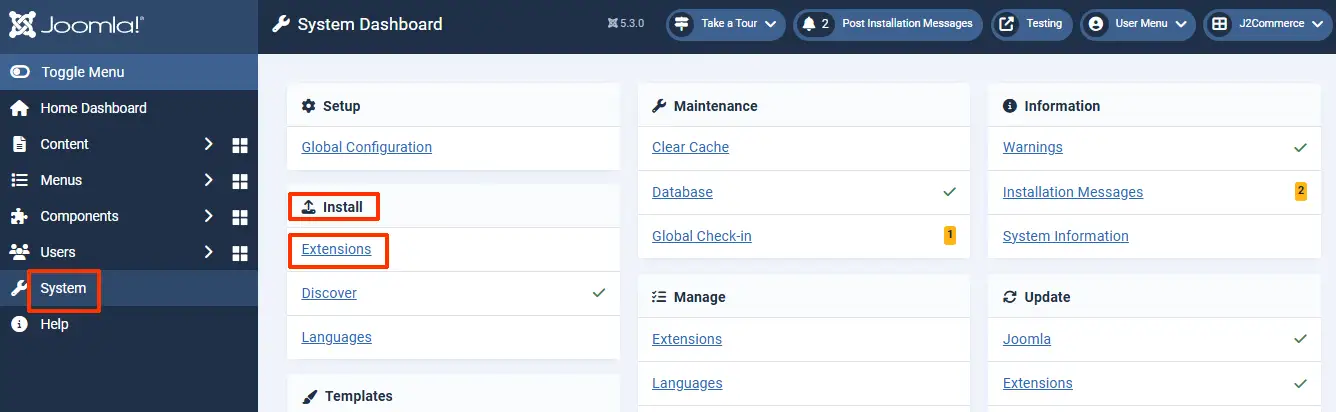The height and width of the screenshot is (412, 1336).
Task: Click the Maintenance wrench icon
Action: (659, 106)
